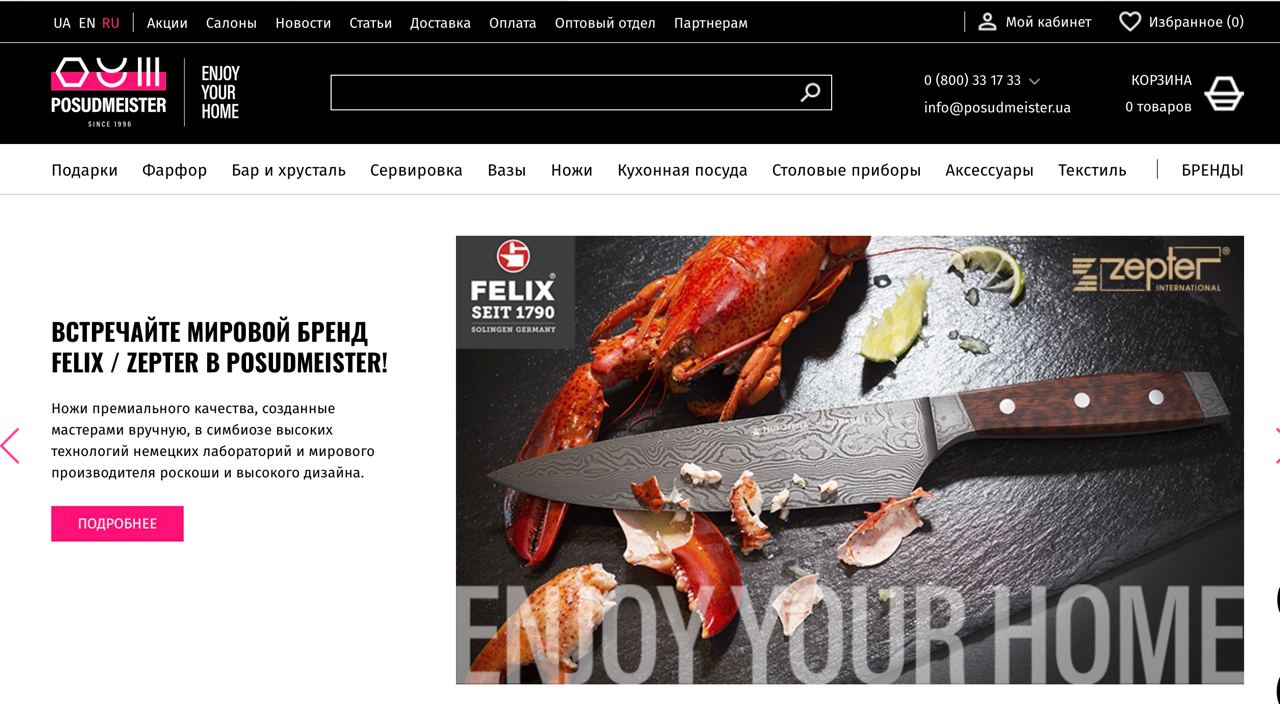
Task: Switch site language to EN
Action: (x=87, y=23)
